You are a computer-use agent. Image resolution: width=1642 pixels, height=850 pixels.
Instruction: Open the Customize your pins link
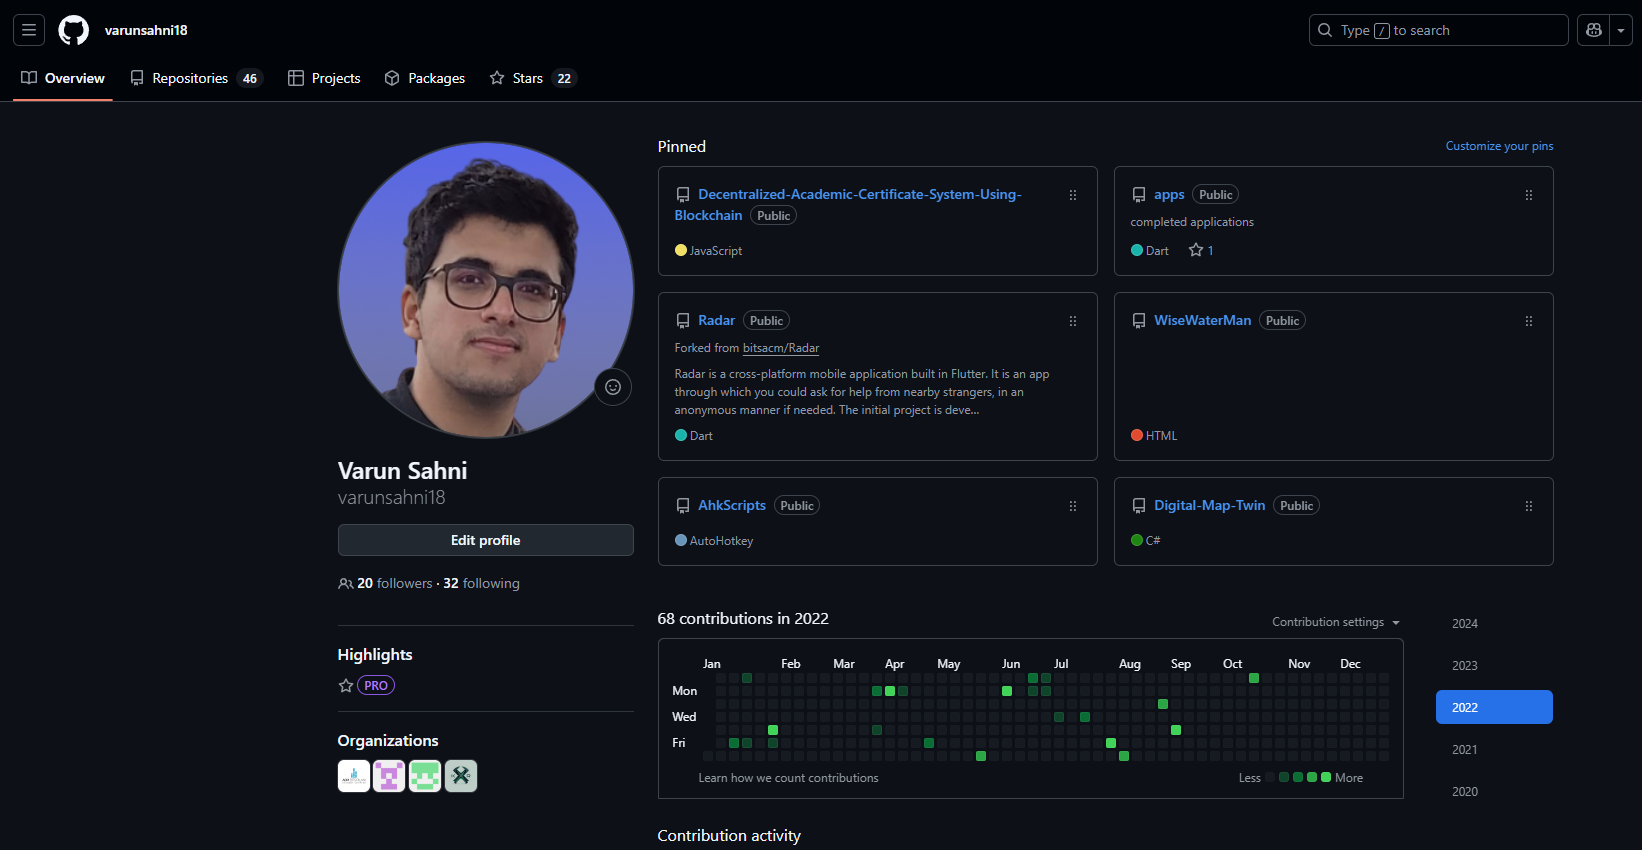1499,146
